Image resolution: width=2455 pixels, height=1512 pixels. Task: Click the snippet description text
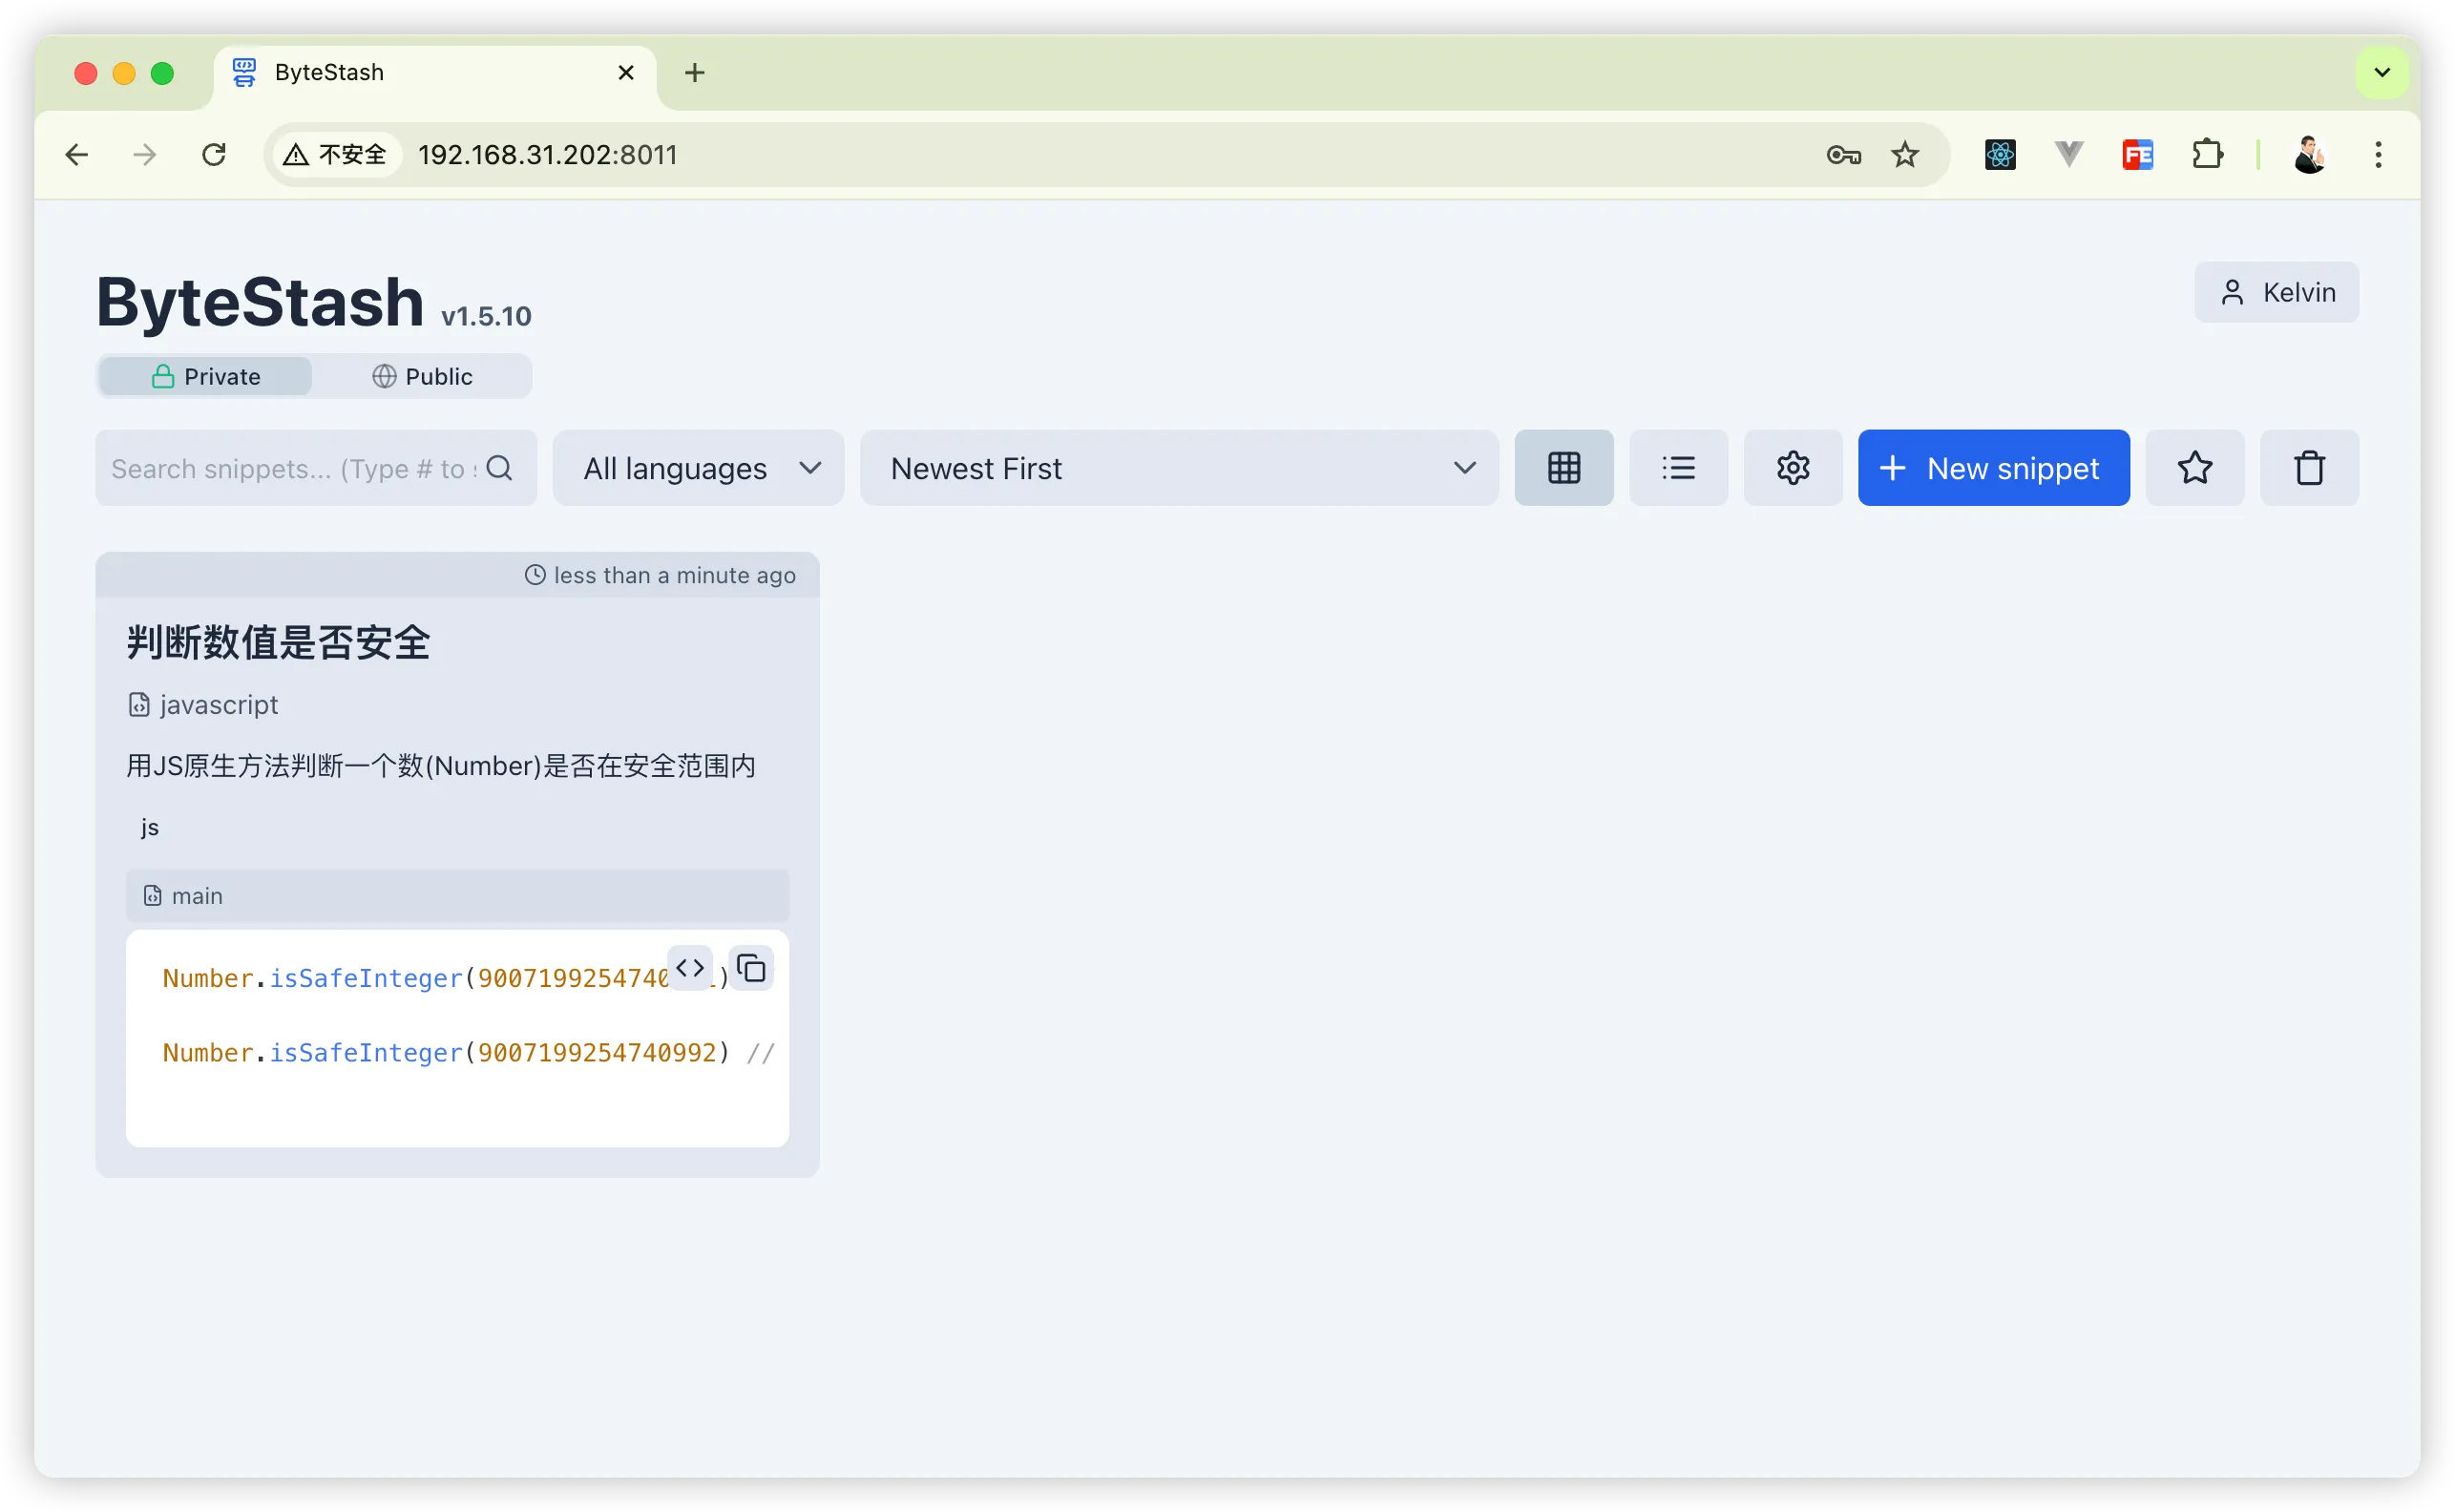[441, 766]
